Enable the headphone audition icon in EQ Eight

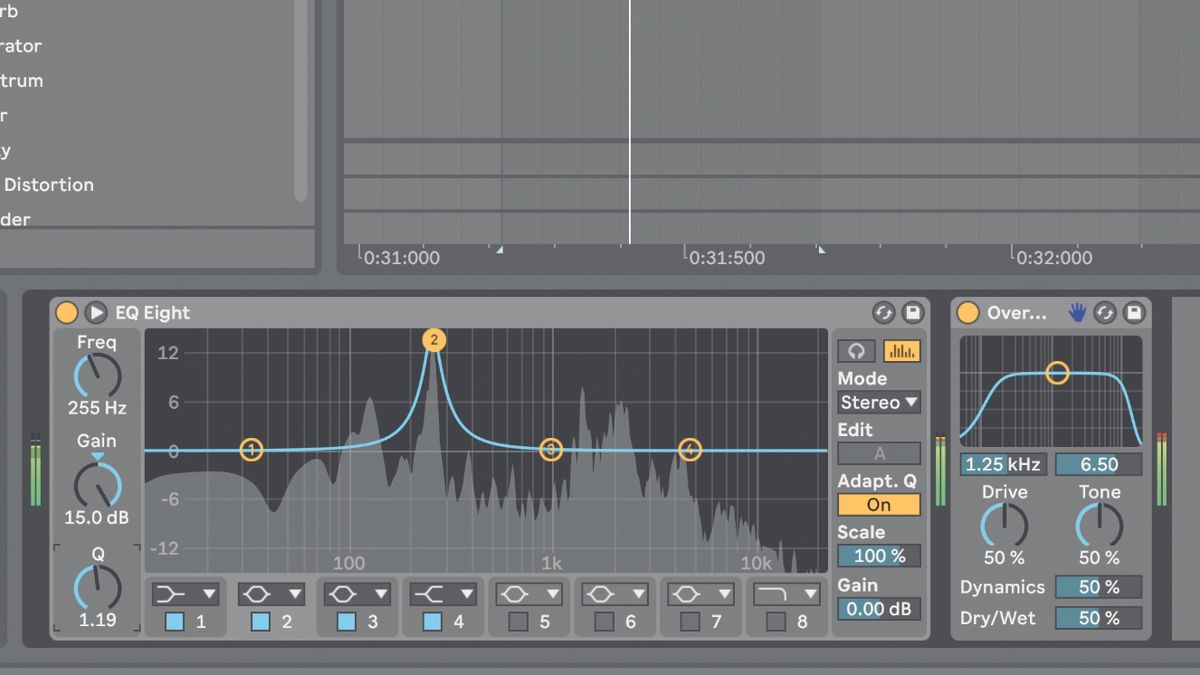(855, 351)
